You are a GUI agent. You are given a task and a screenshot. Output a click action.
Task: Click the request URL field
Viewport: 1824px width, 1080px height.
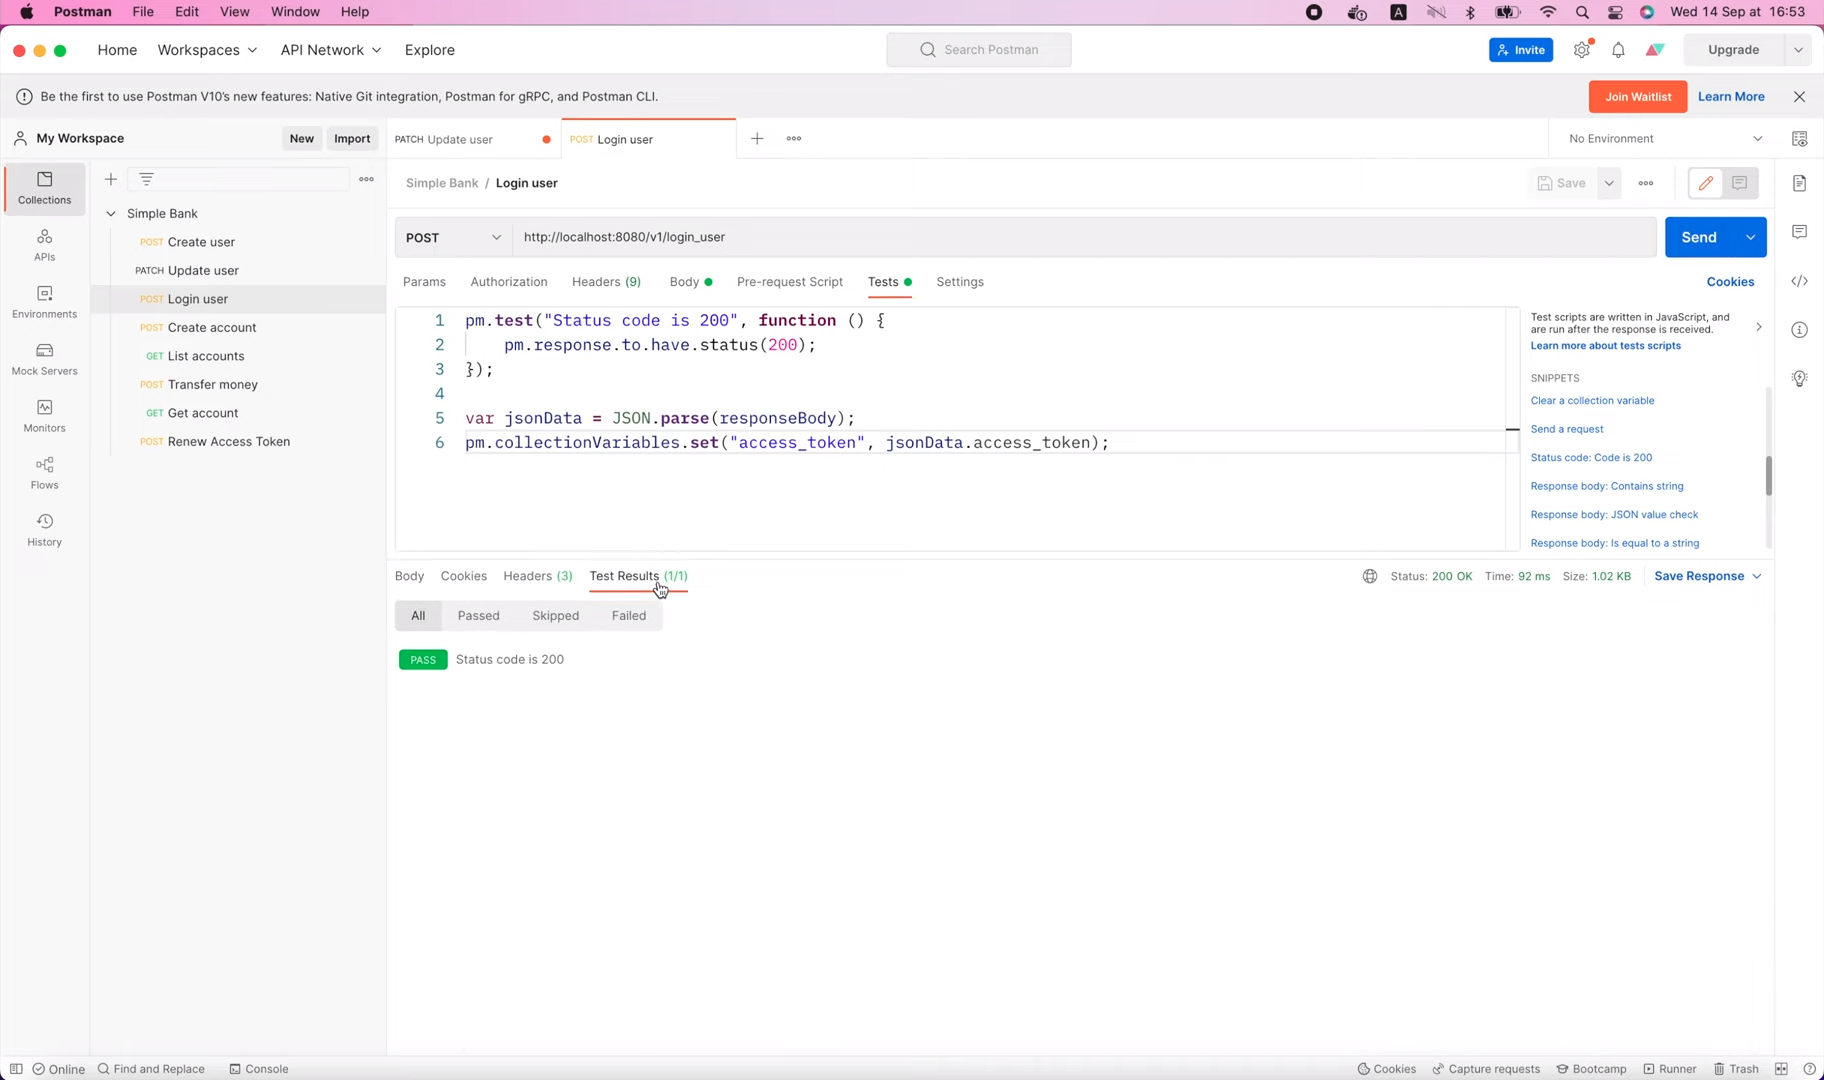(1084, 237)
